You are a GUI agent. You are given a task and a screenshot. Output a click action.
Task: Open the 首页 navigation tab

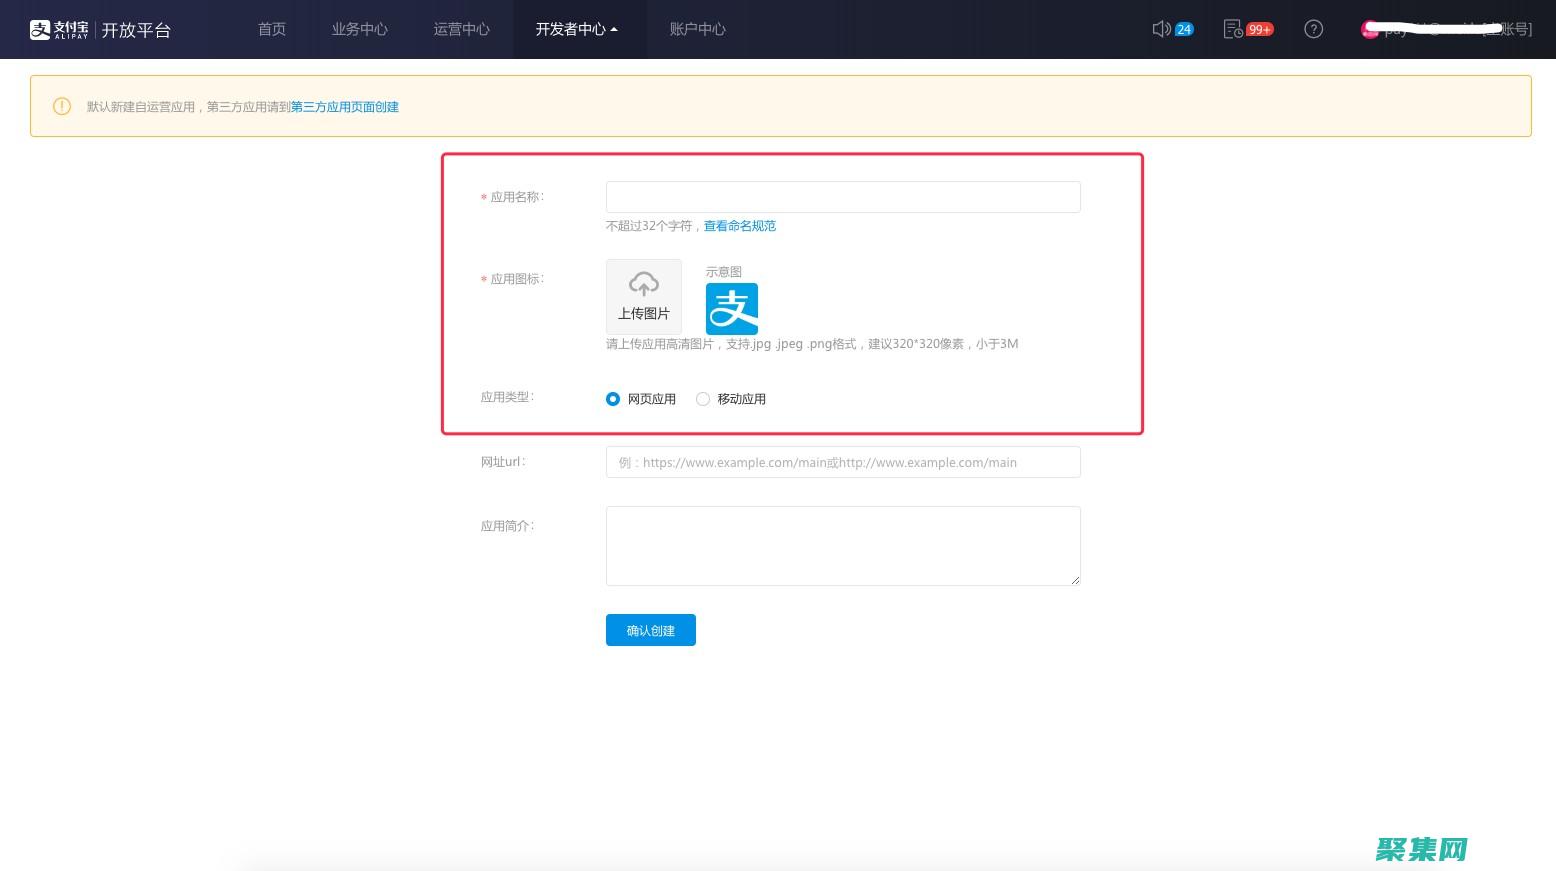click(272, 29)
